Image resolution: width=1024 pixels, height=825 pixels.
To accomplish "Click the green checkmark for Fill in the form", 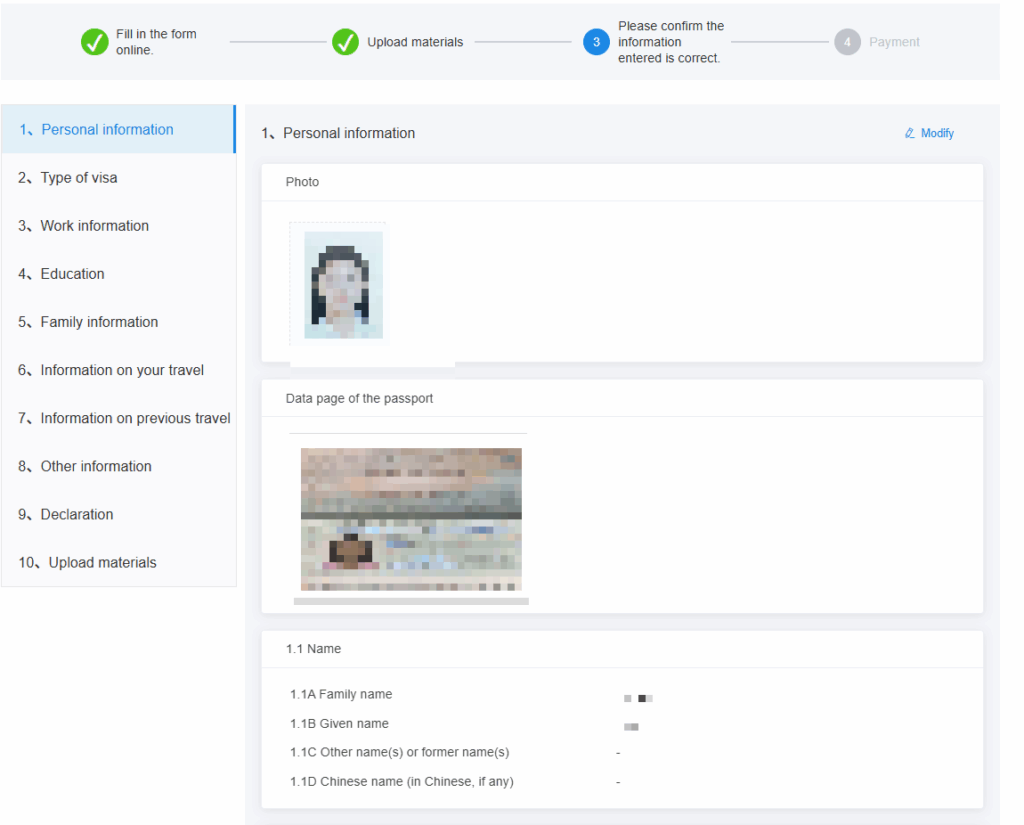I will tap(95, 42).
